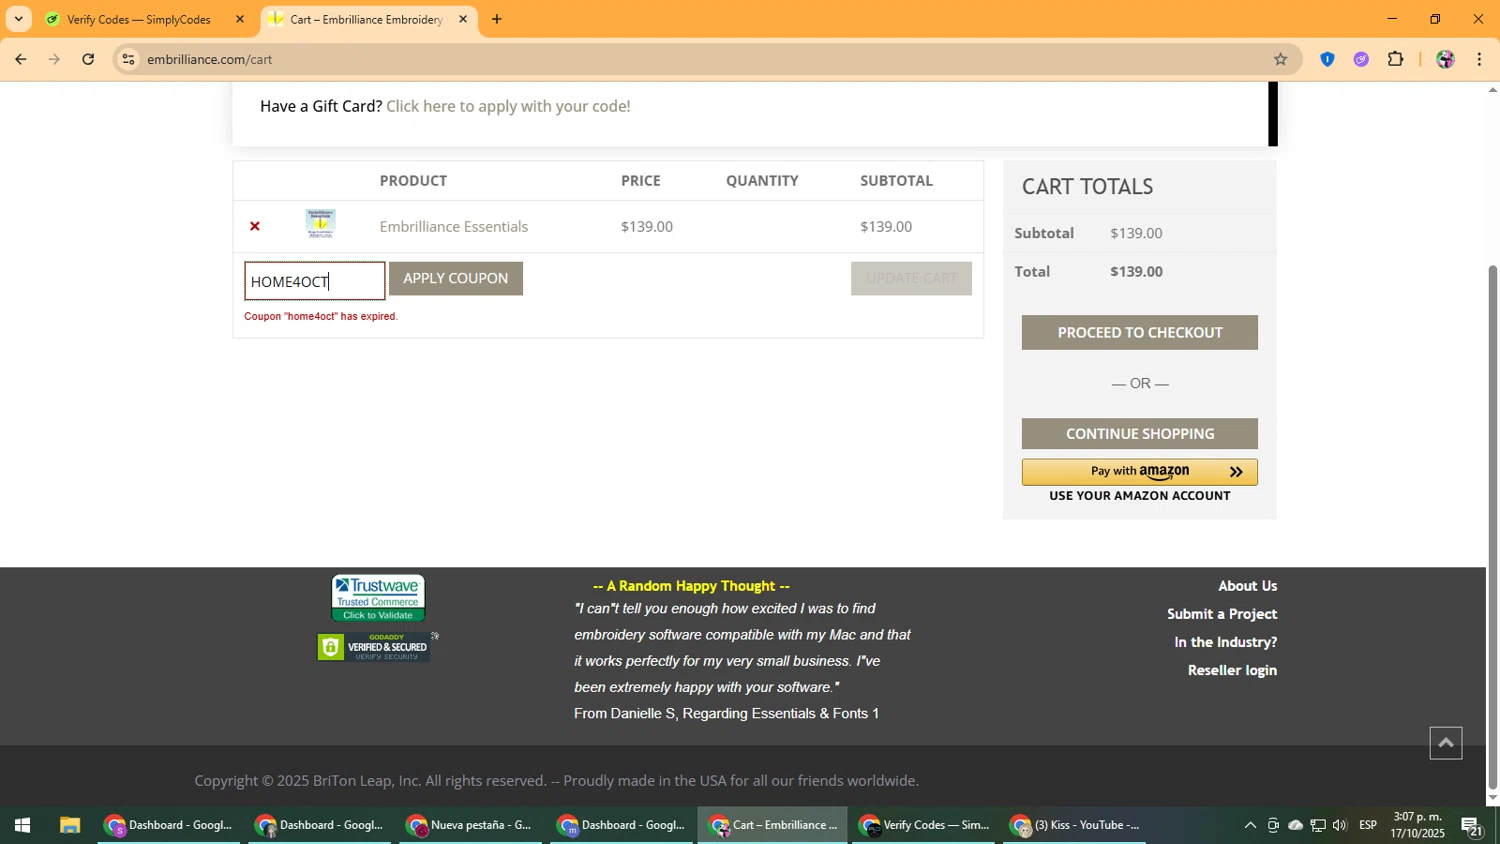The height and width of the screenshot is (844, 1500).
Task: Open the Chrome three-dot menu
Action: [1479, 59]
